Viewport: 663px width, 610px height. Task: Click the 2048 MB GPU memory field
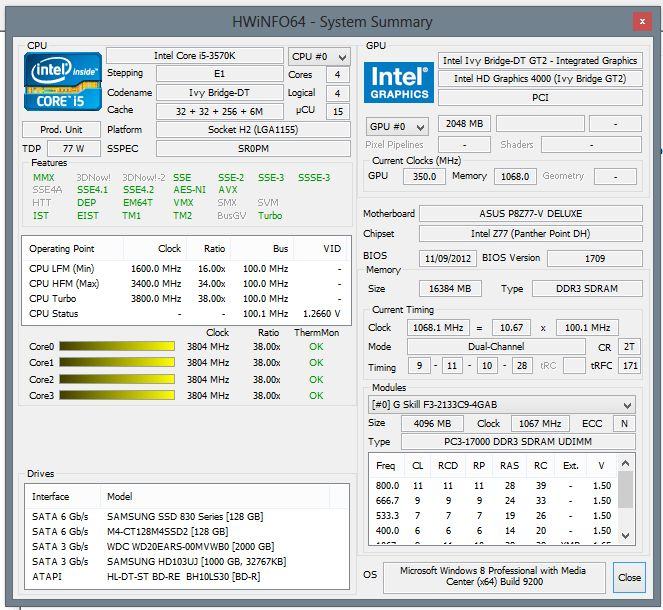pyautogui.click(x=464, y=123)
